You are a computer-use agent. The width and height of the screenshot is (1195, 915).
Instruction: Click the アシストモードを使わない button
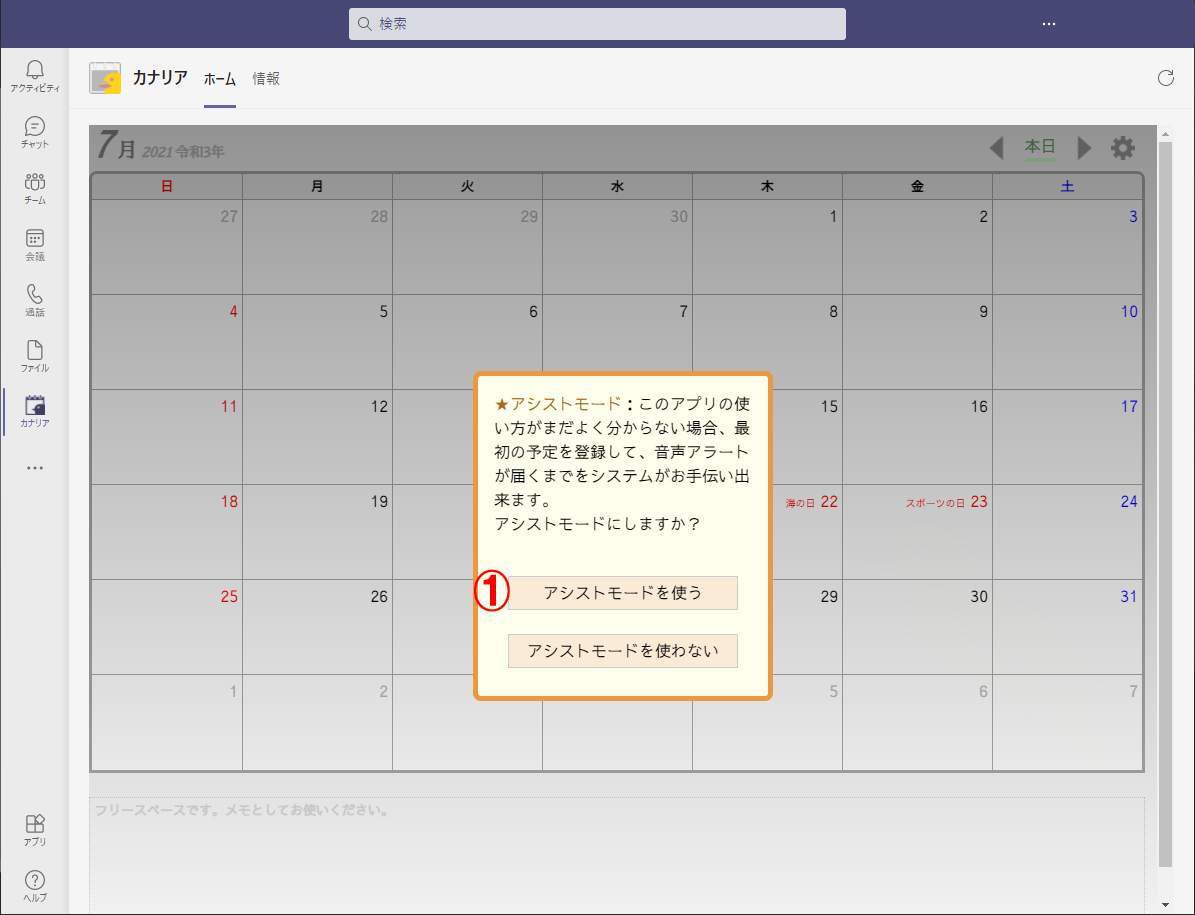tap(623, 651)
